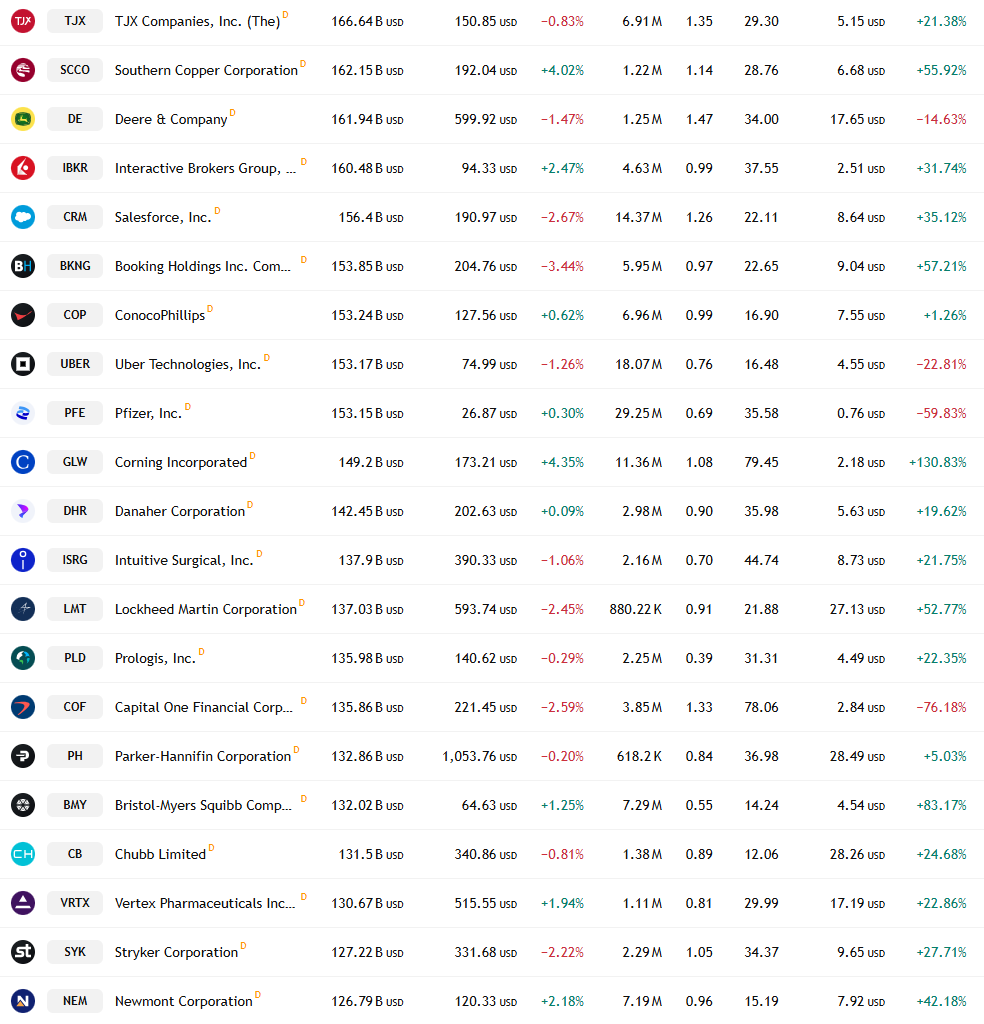Click the Pfizer logo icon
The image size is (984, 1024).
point(23,413)
